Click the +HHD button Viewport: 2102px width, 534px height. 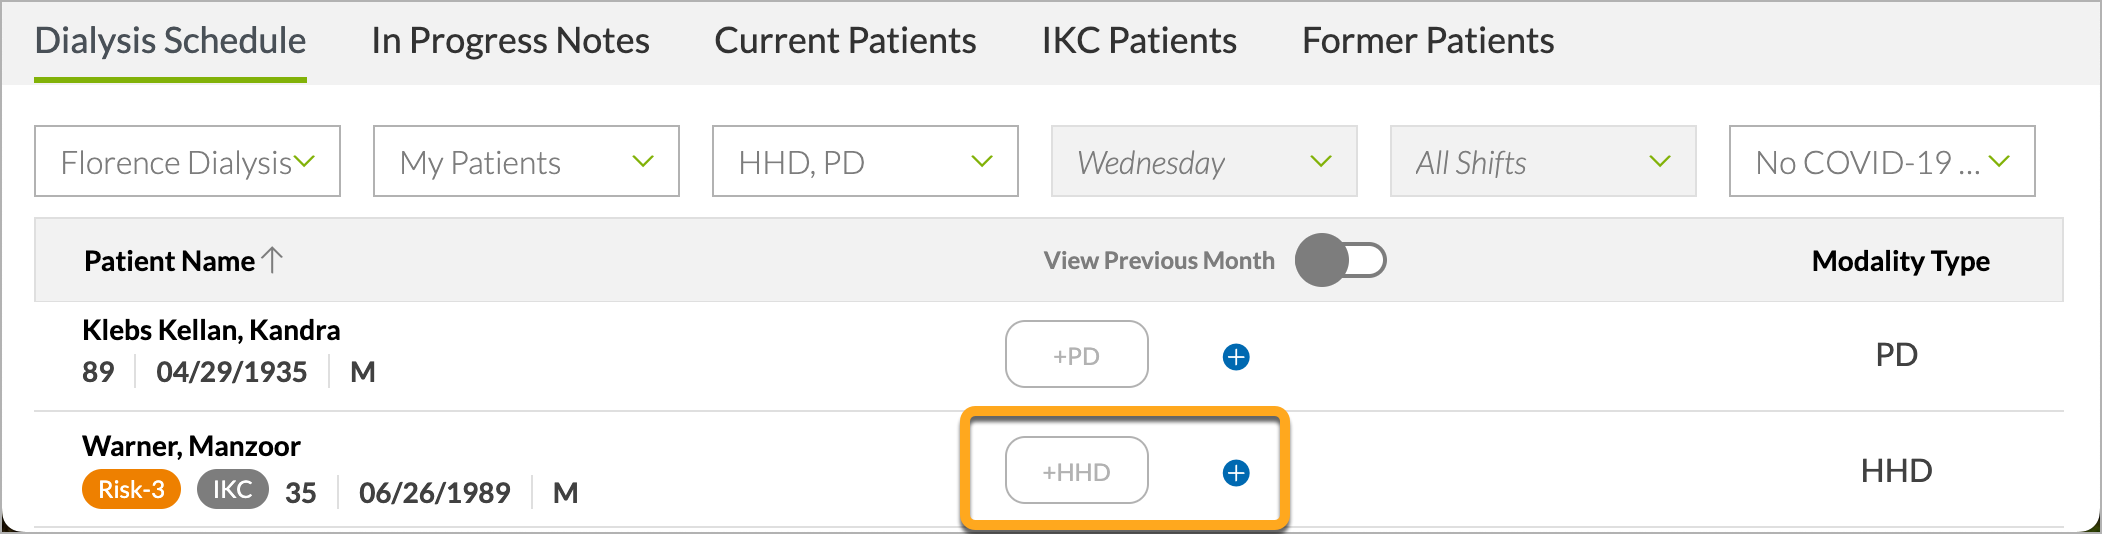point(1077,470)
